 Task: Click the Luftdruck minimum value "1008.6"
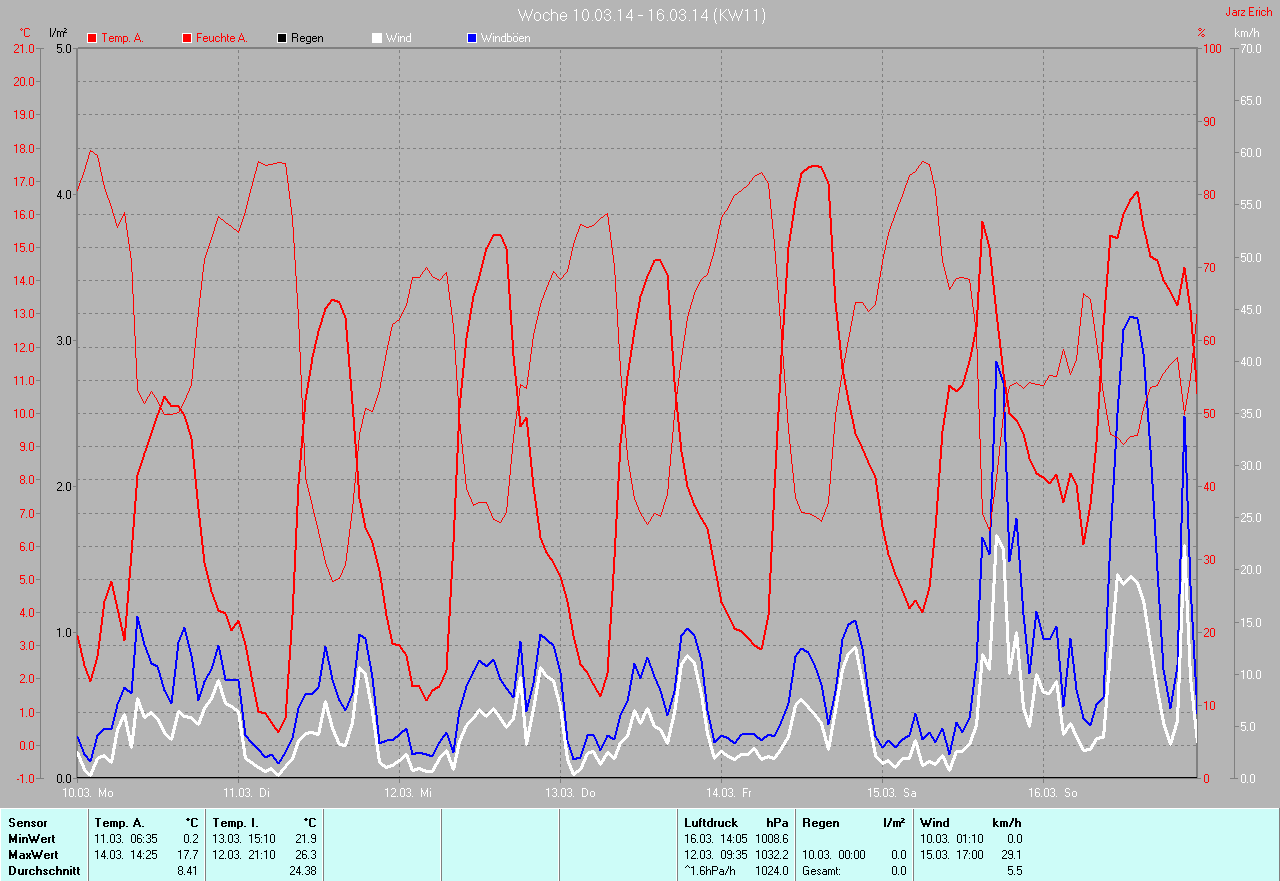click(770, 839)
